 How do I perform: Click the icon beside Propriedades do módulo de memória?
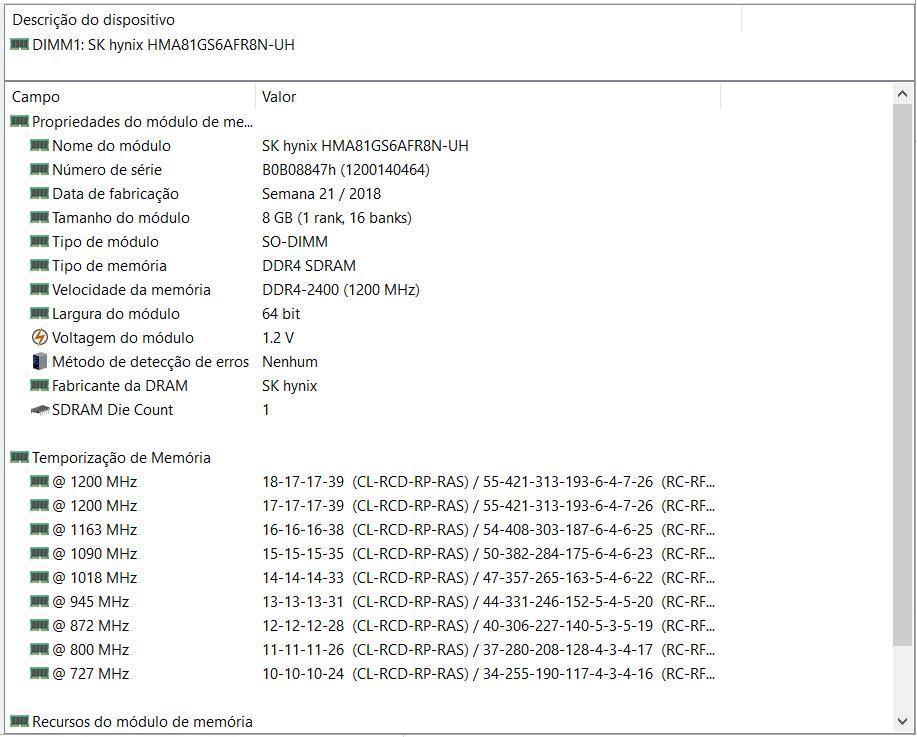pyautogui.click(x=19, y=122)
